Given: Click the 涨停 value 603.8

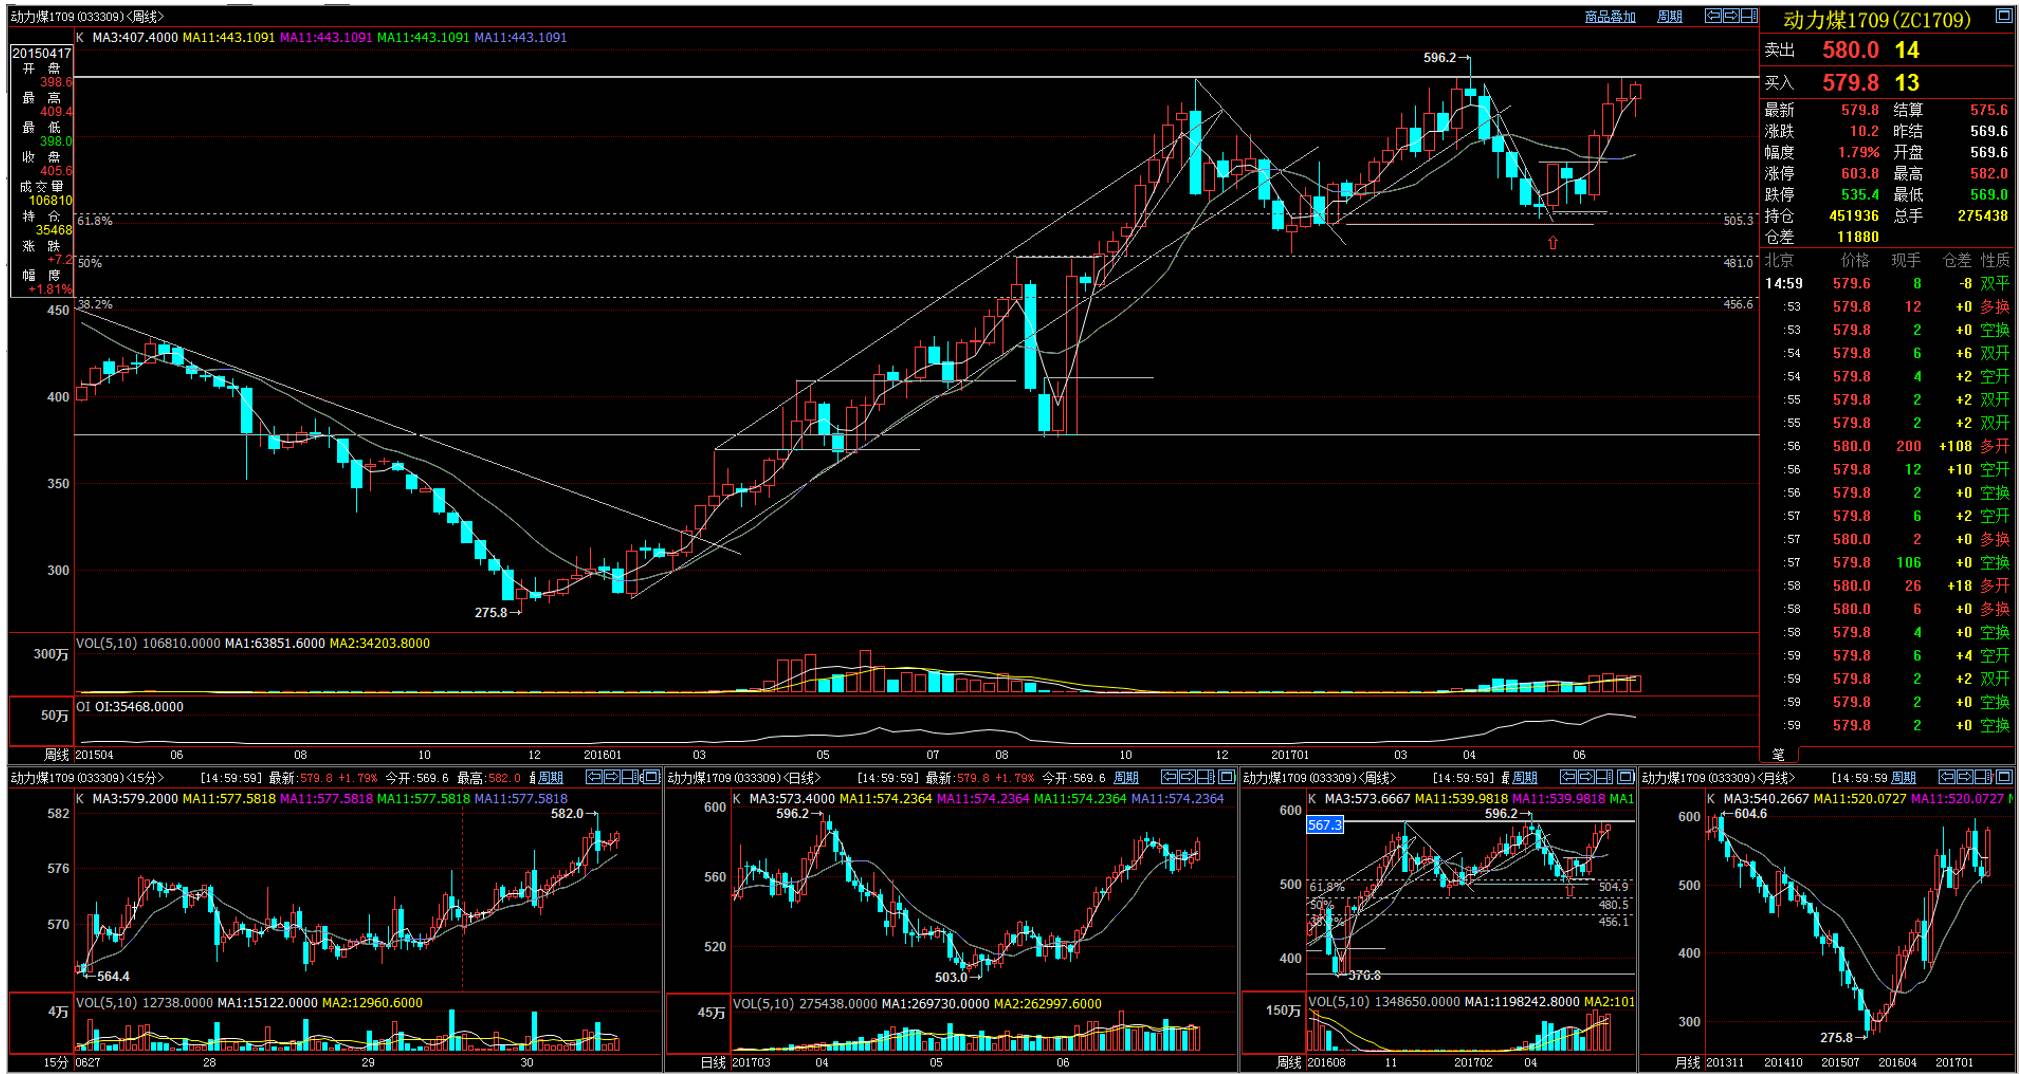Looking at the screenshot, I should coord(1858,173).
